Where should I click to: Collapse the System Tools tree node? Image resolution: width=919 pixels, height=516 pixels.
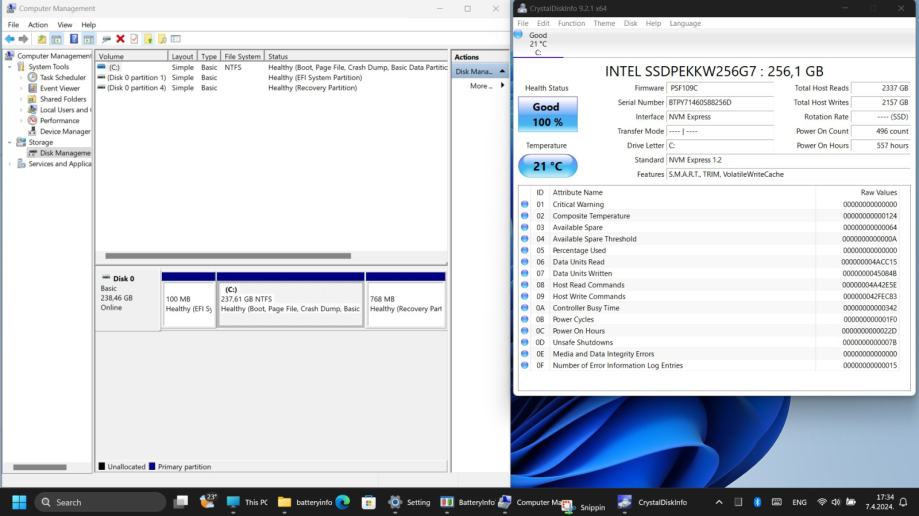(x=9, y=67)
